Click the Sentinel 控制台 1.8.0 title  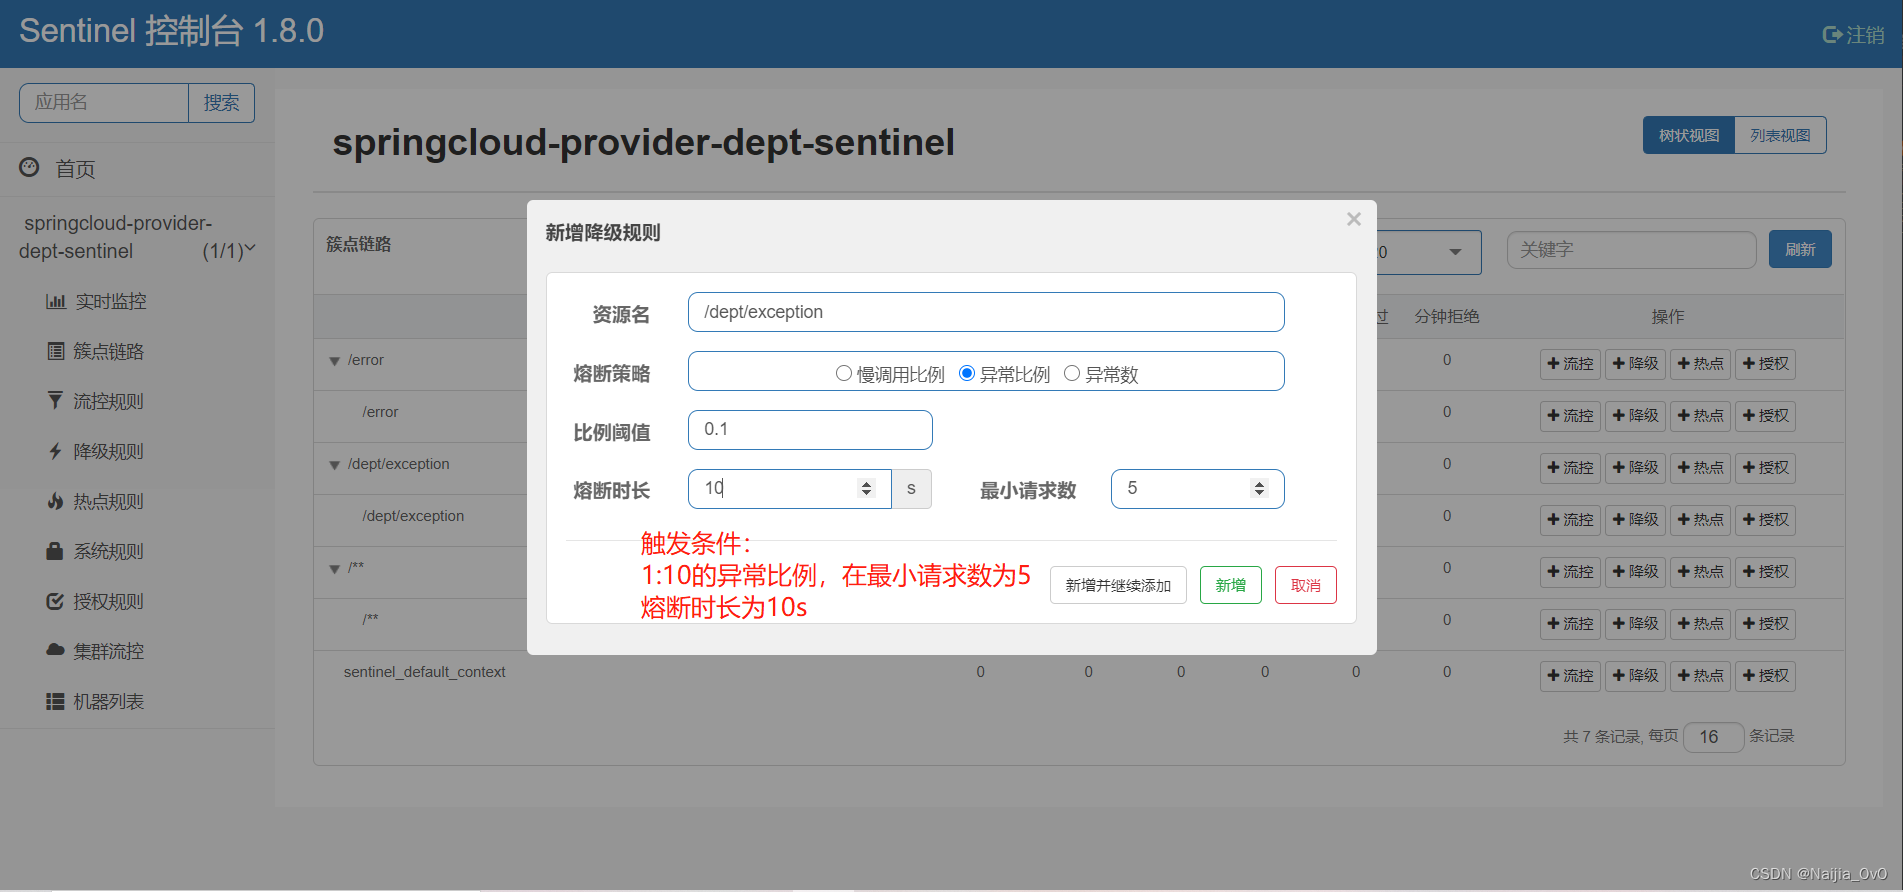click(x=171, y=31)
